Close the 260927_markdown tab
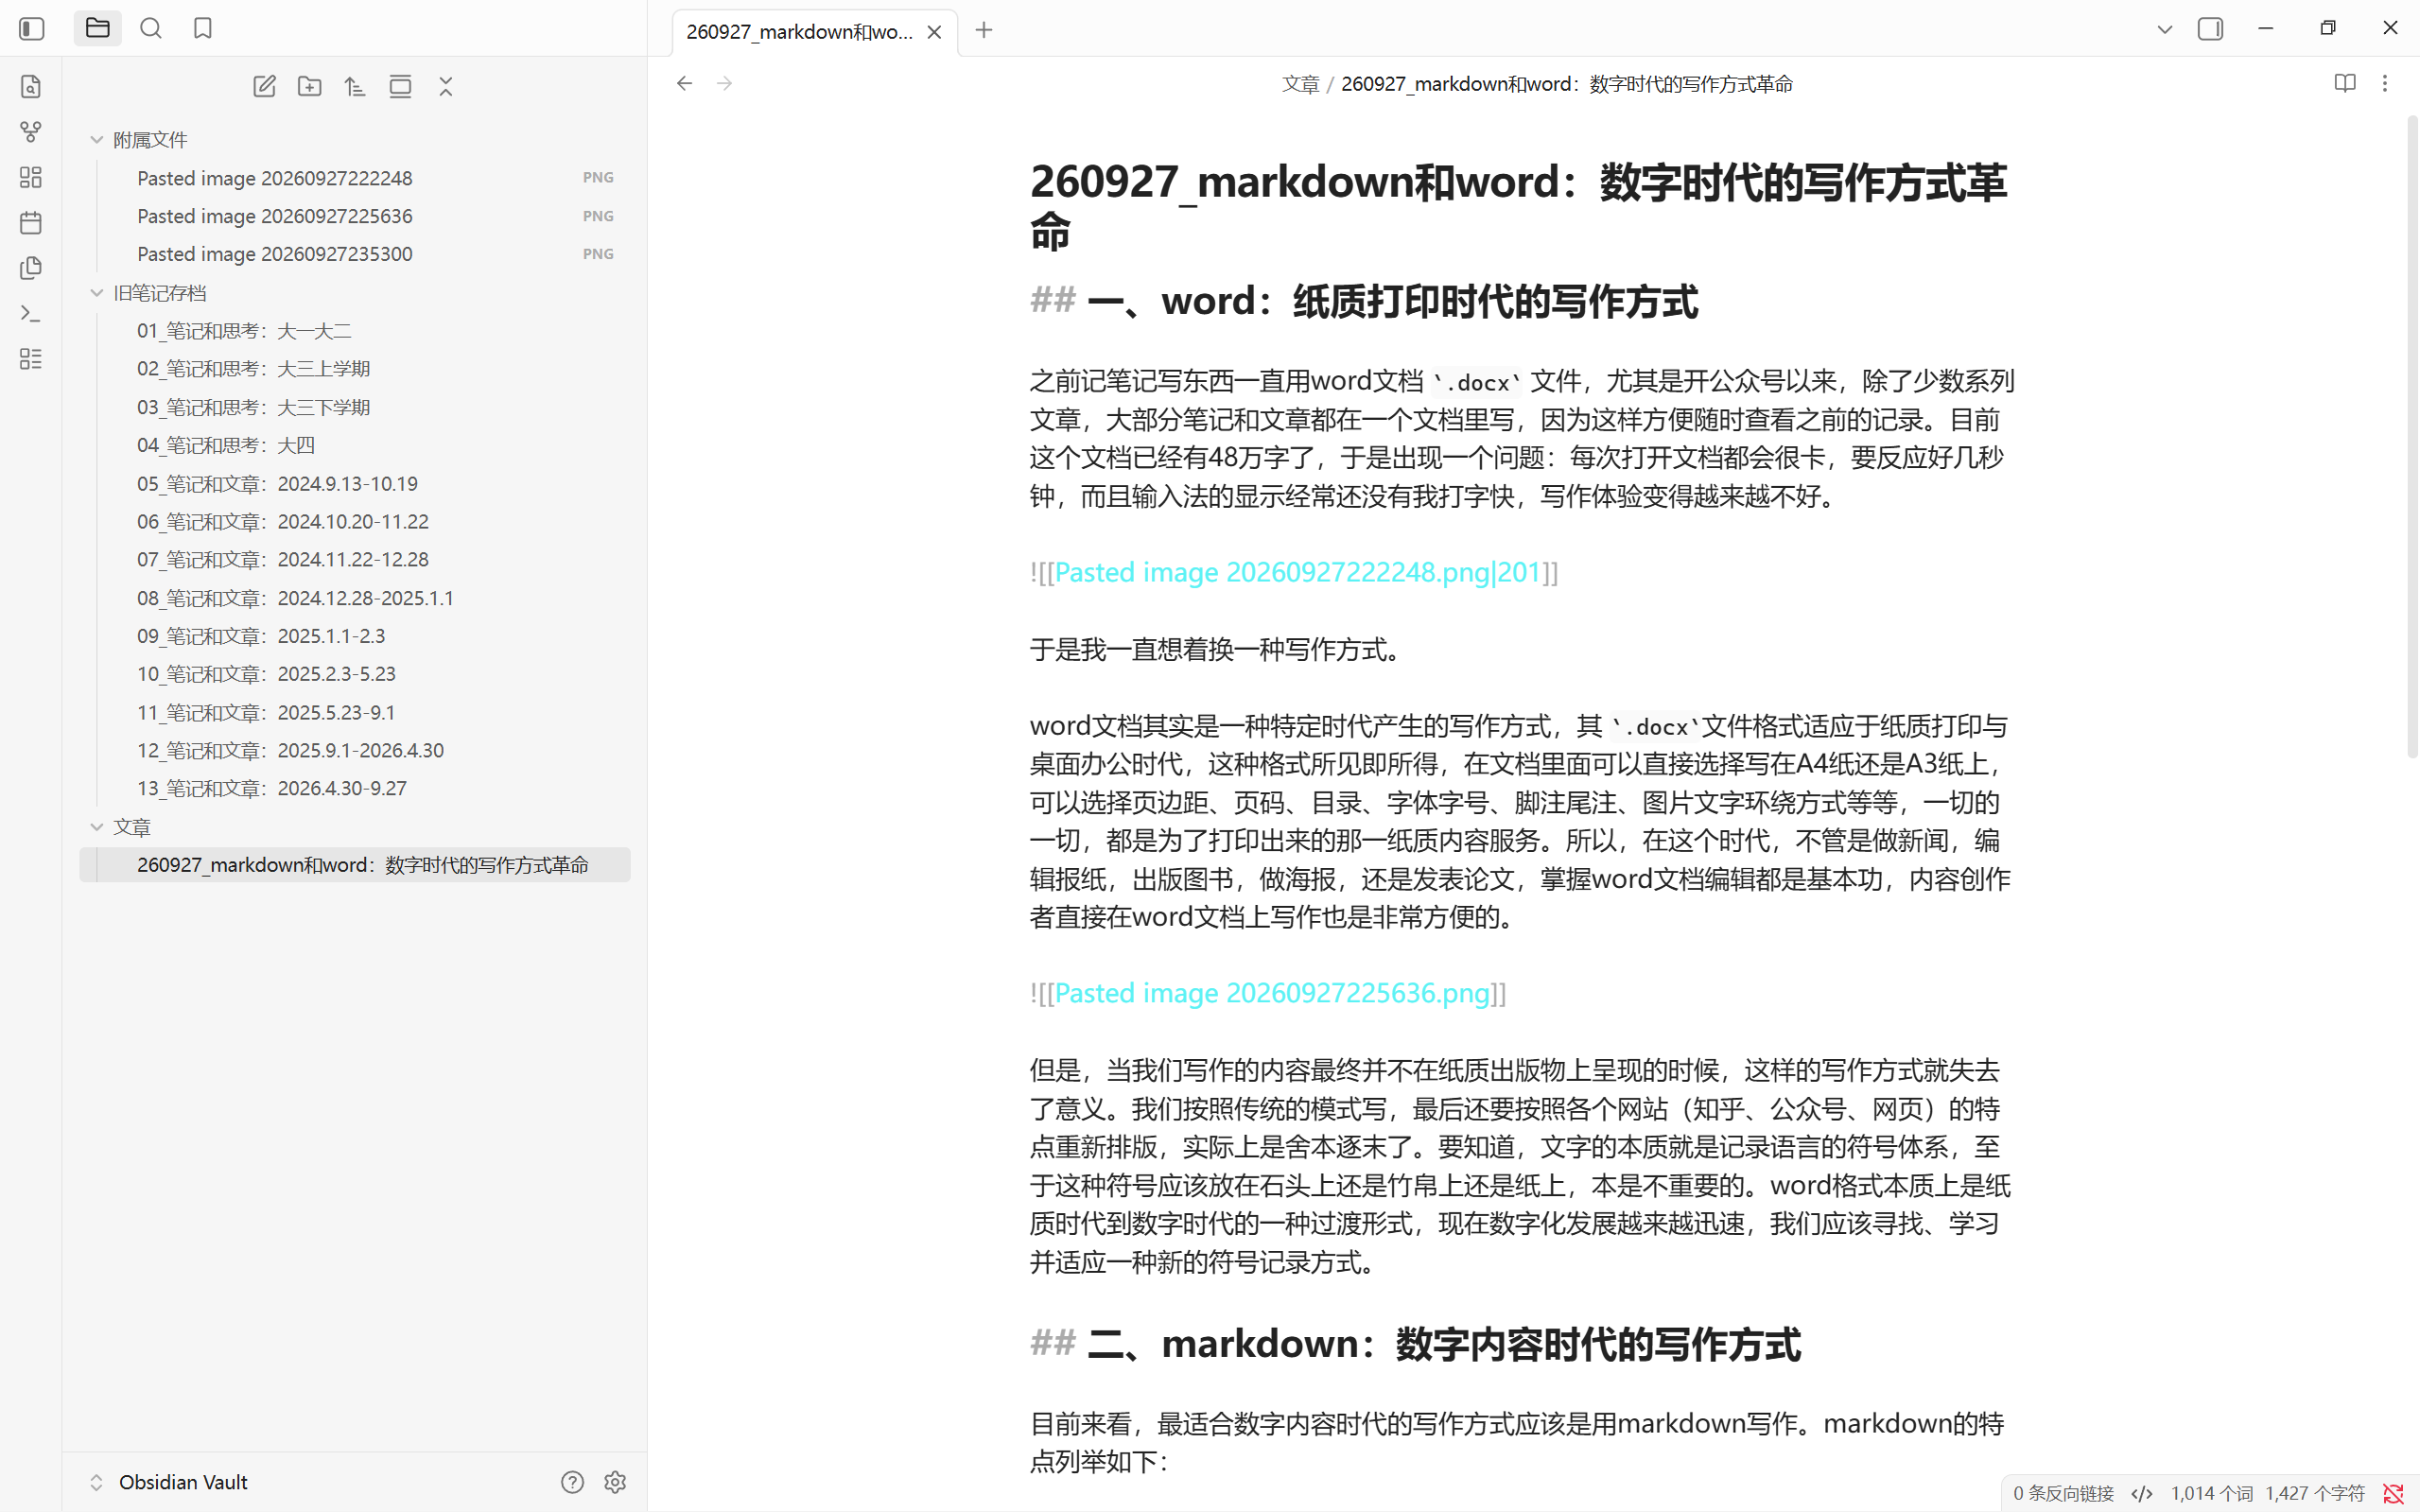 click(x=934, y=32)
